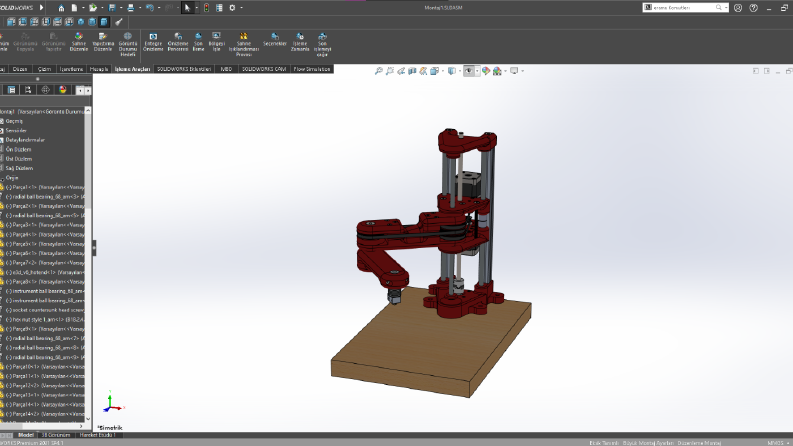
Task: Open the PropertyManager tab icon
Action: [11, 90]
